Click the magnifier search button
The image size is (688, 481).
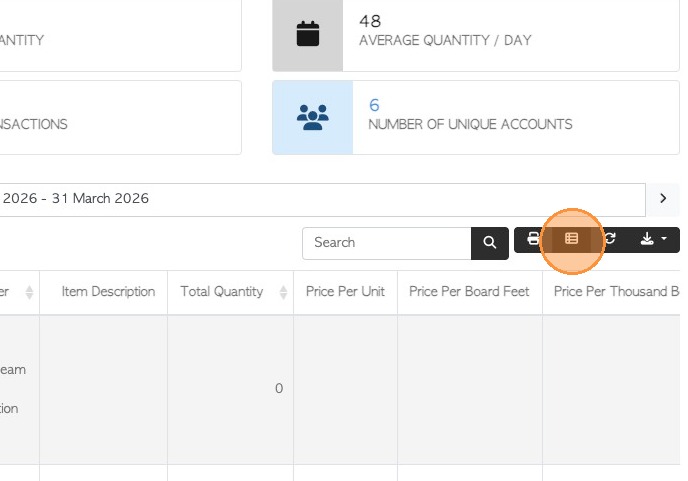coord(490,243)
